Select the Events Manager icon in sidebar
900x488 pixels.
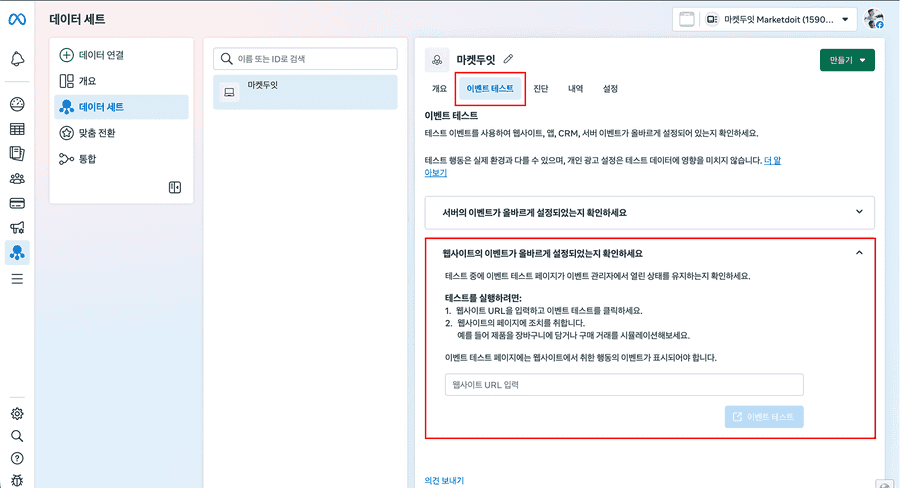[17, 253]
